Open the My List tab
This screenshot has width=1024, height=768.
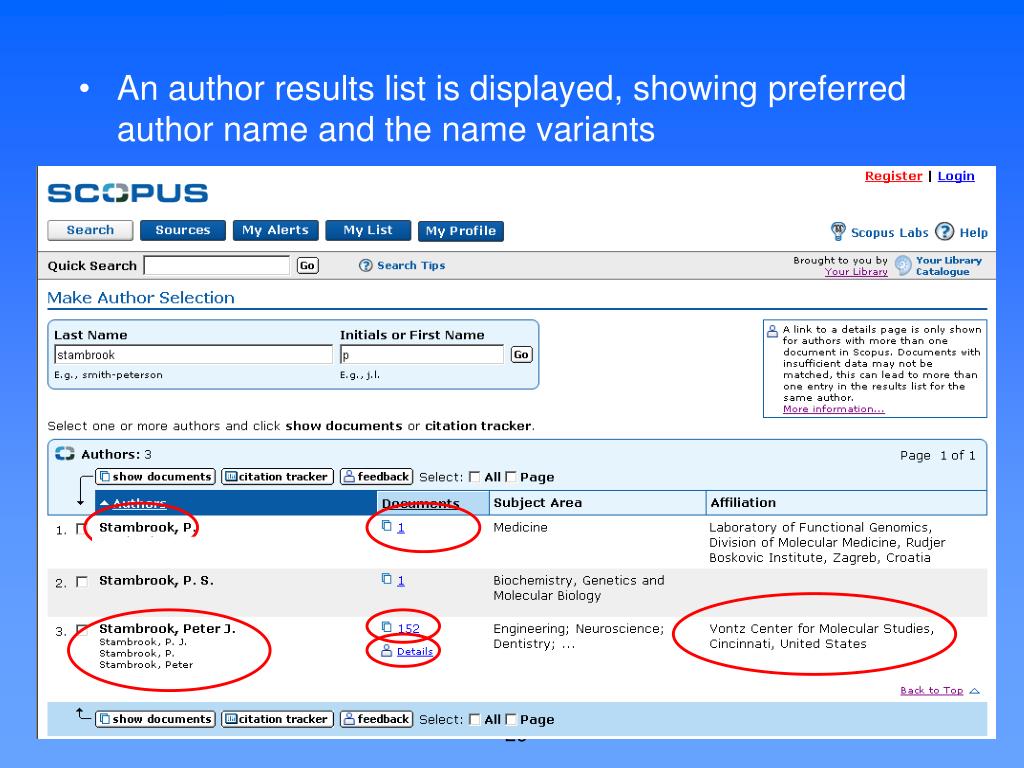click(x=368, y=231)
